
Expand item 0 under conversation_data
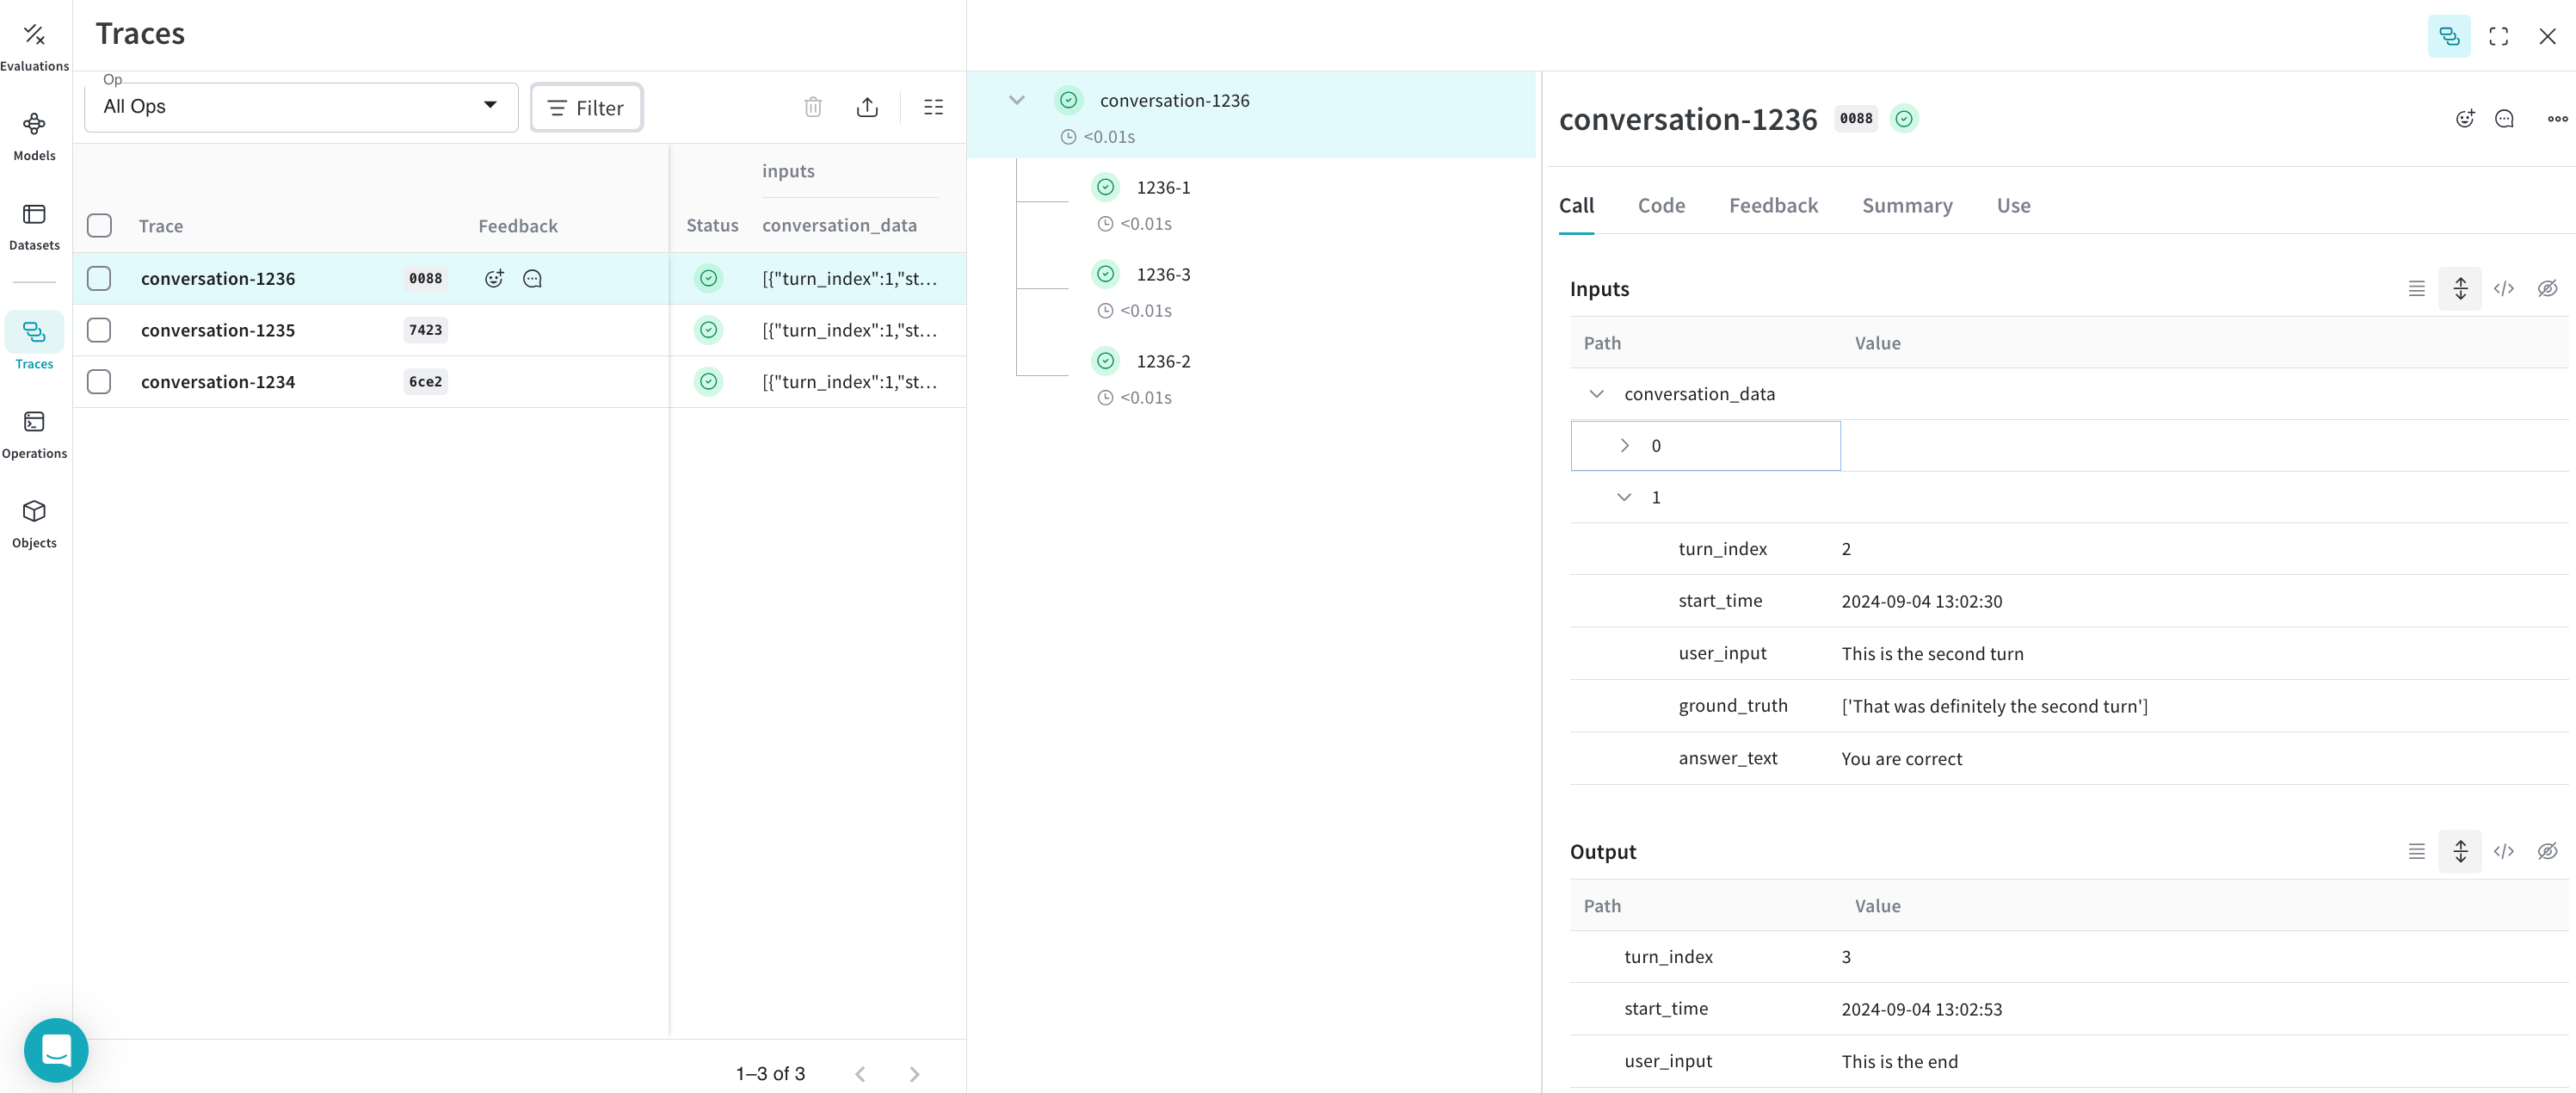1624,446
